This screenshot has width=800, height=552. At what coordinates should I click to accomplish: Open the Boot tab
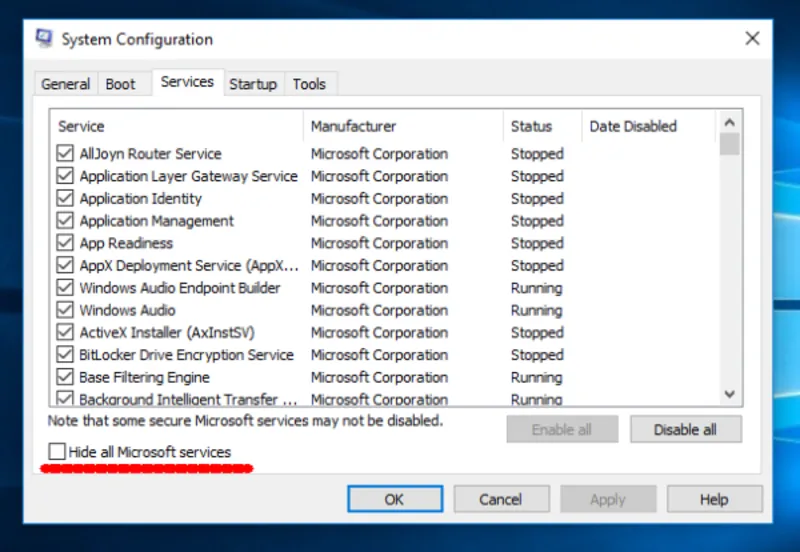point(120,84)
